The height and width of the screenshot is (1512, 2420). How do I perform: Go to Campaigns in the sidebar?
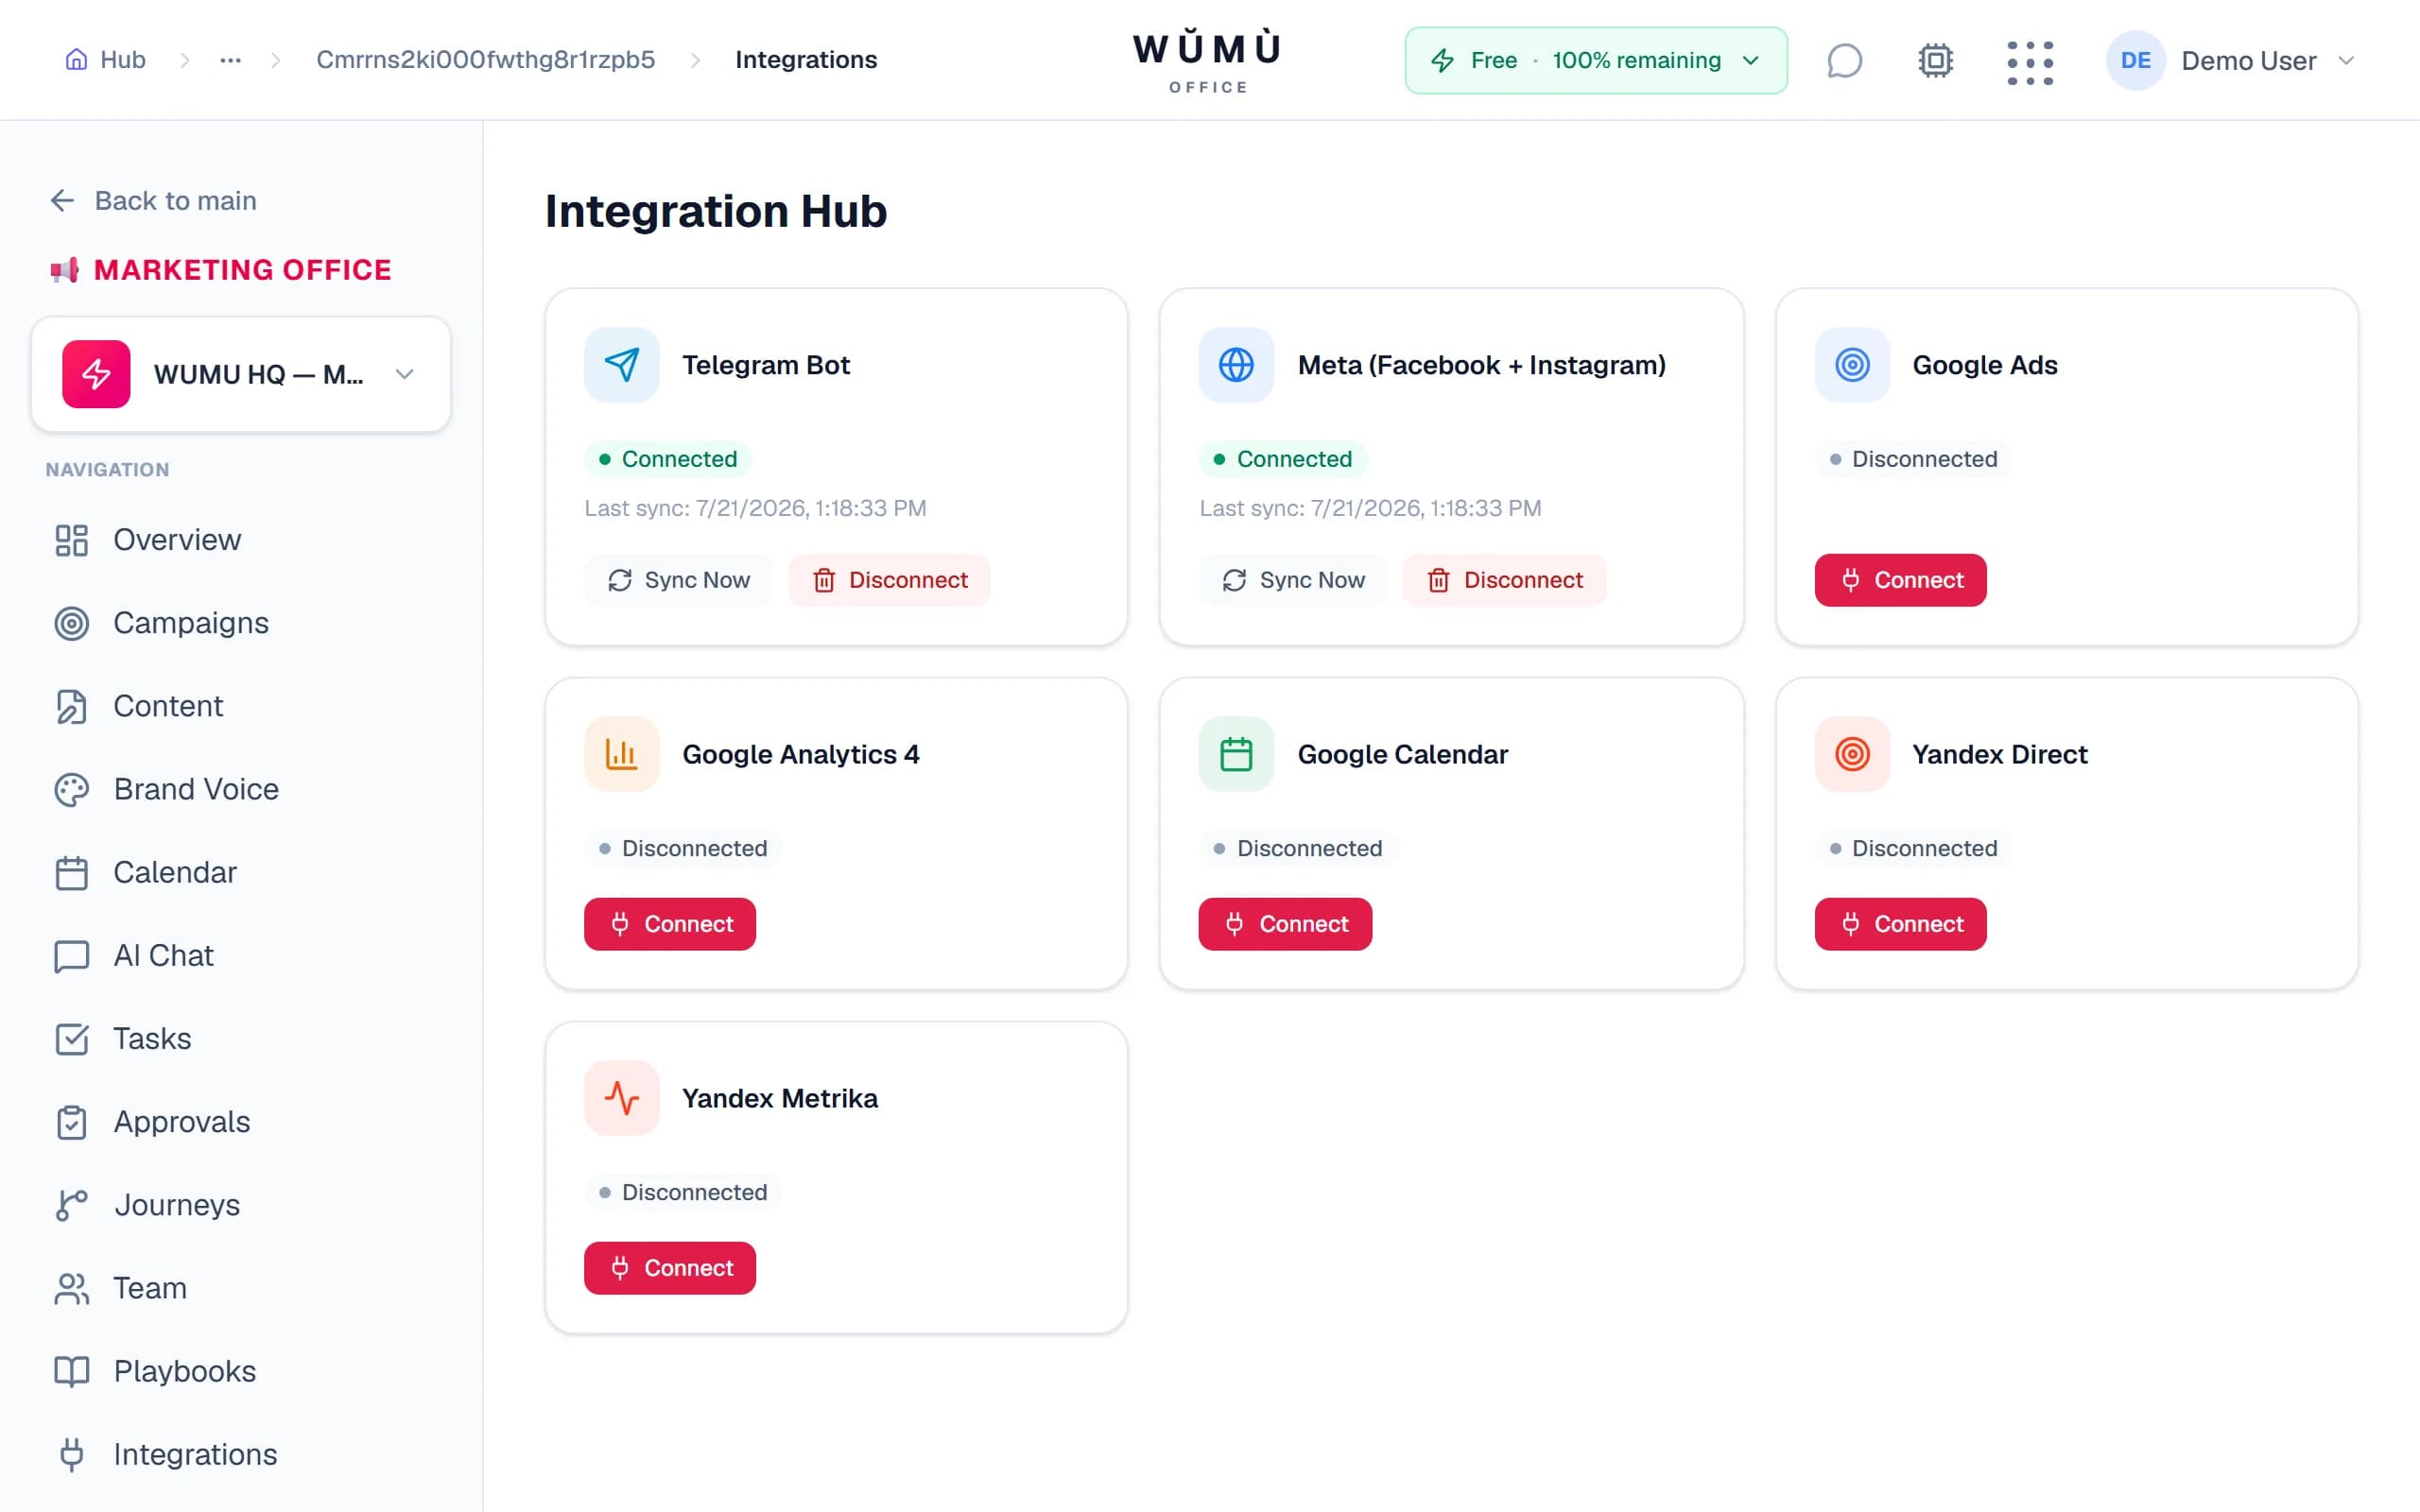(241, 623)
